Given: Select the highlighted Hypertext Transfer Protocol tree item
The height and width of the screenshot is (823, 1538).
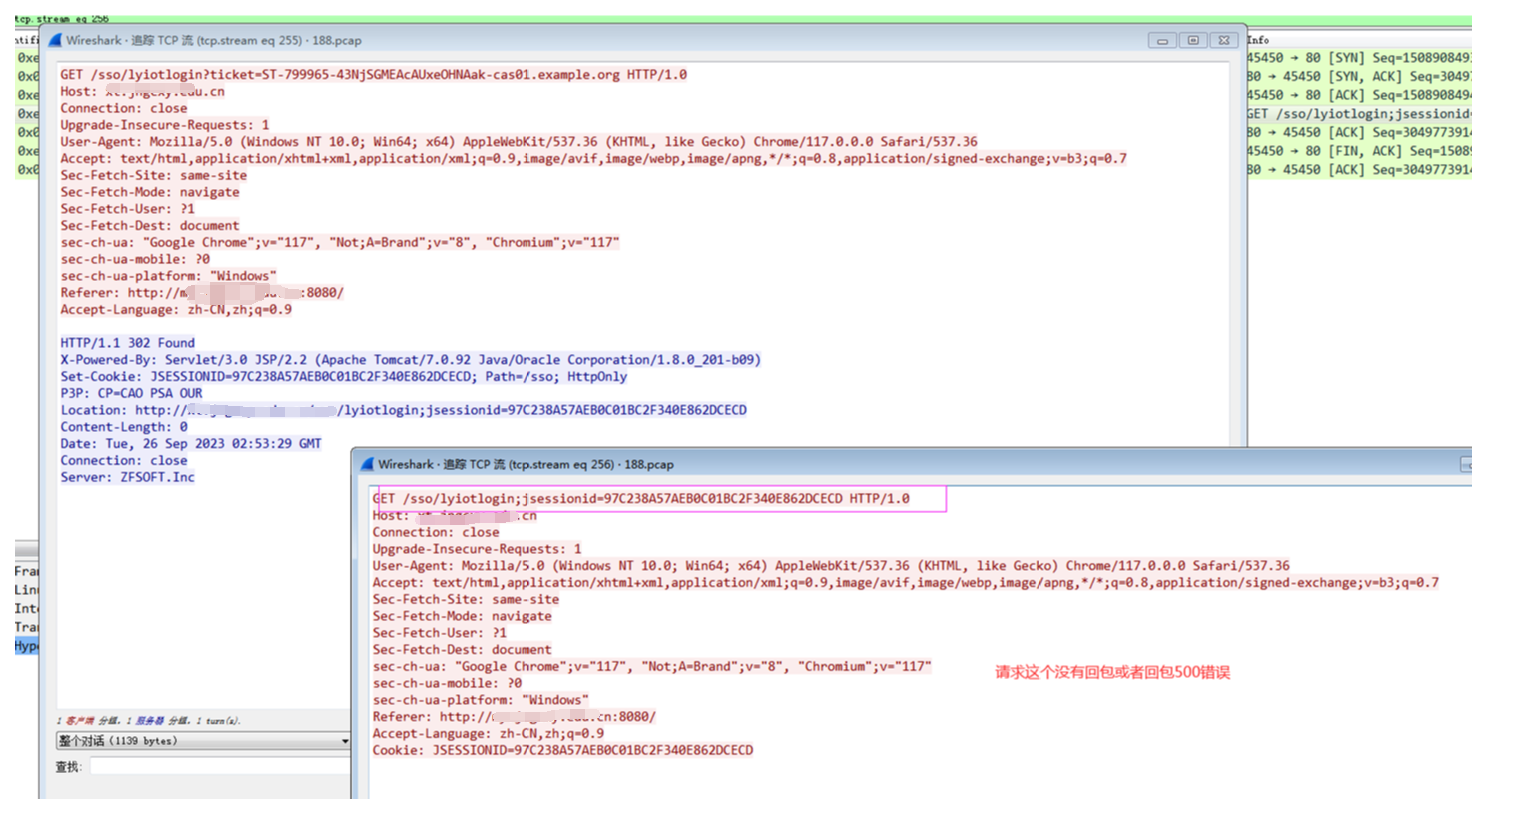Looking at the screenshot, I should click(26, 646).
